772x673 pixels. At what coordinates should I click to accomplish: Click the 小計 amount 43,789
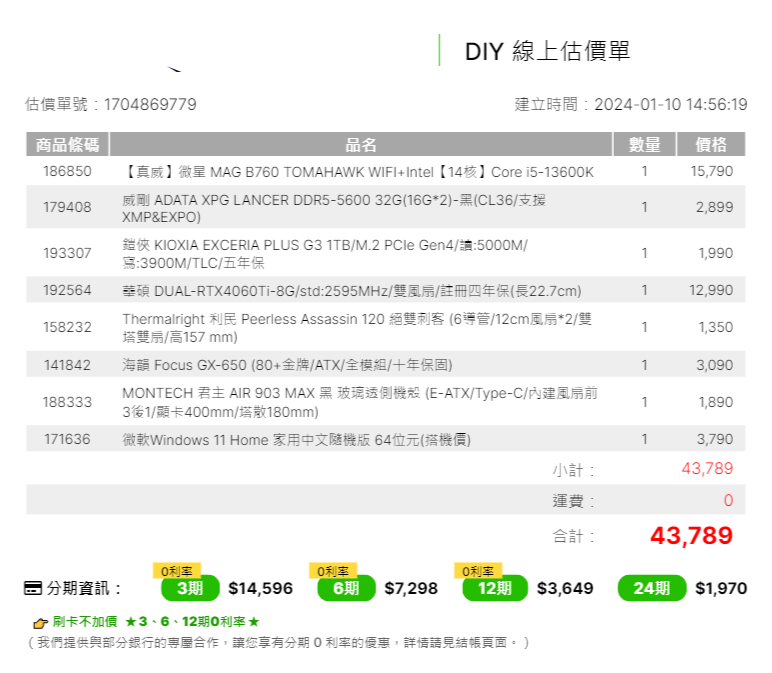point(707,469)
